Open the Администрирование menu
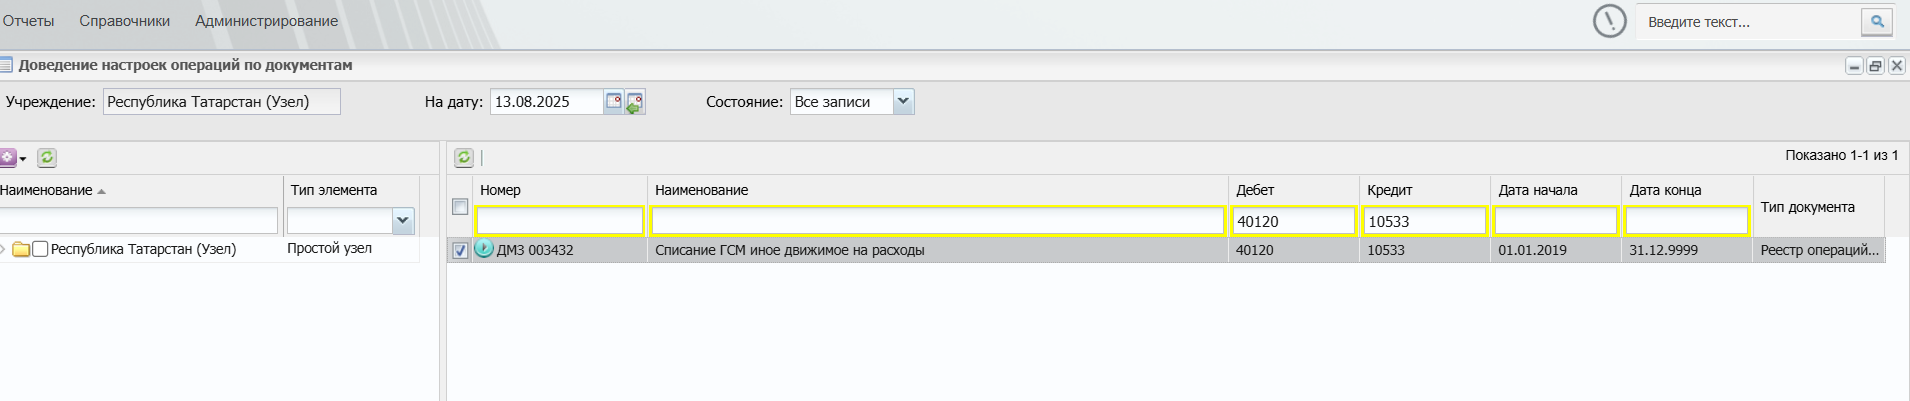The width and height of the screenshot is (1910, 401). (x=267, y=21)
